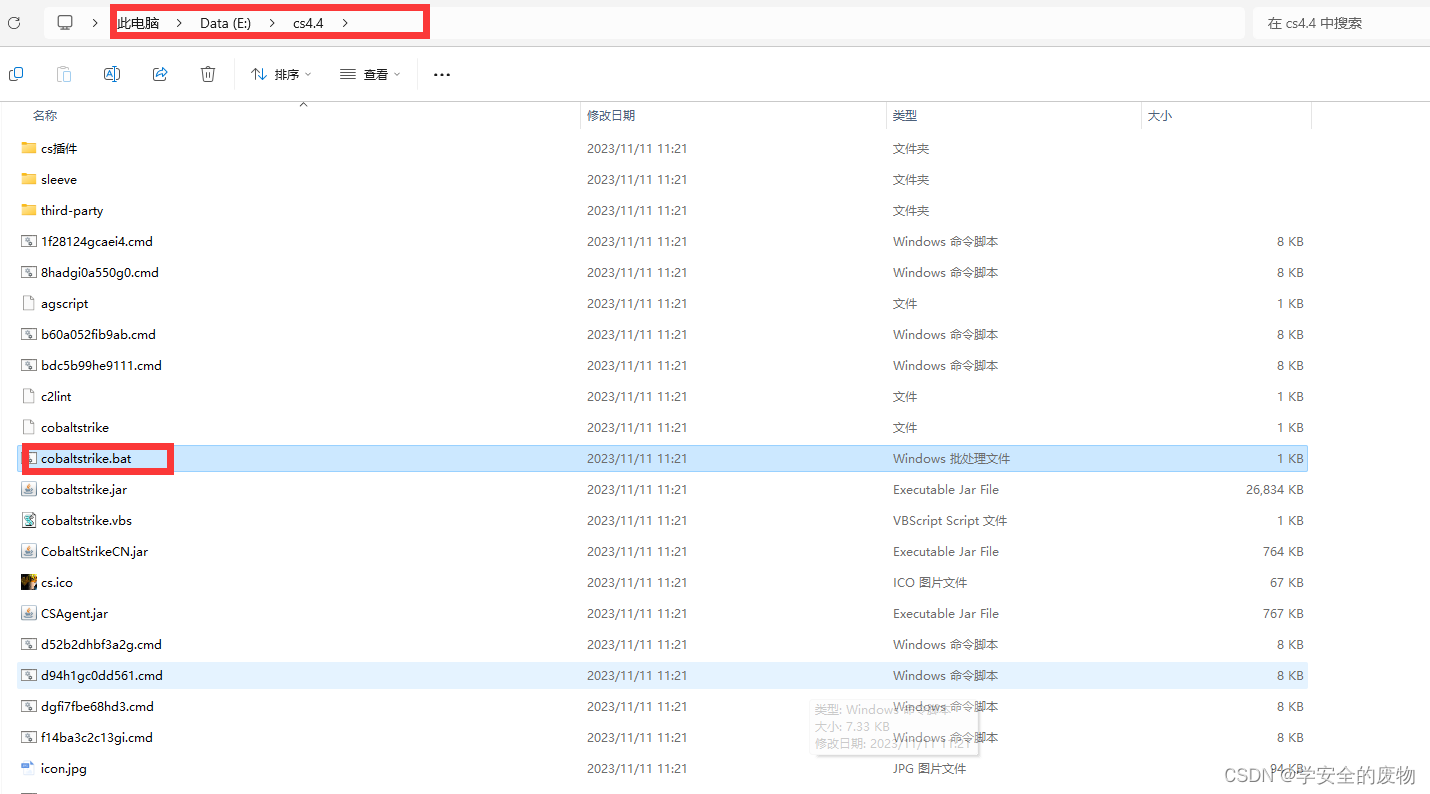Click the CobaltStrikeCN.jar file icon

click(28, 551)
